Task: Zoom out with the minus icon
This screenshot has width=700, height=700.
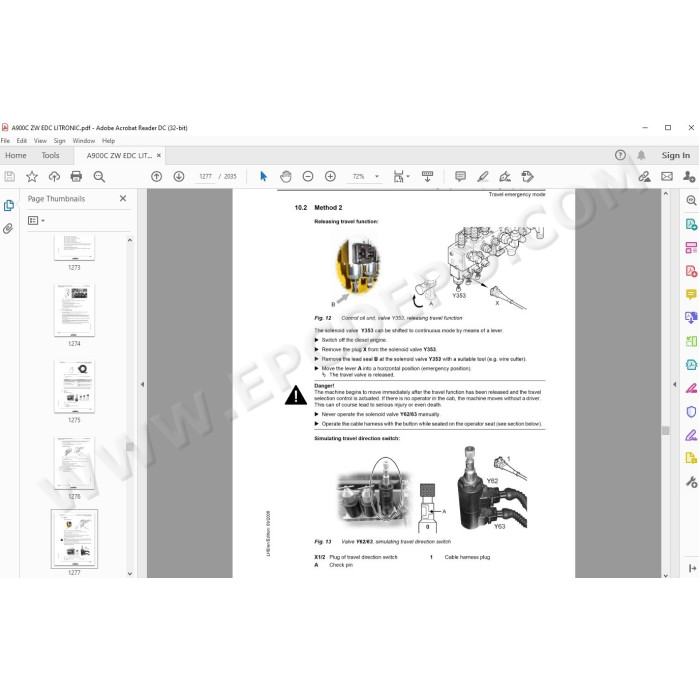Action: pyautogui.click(x=308, y=176)
